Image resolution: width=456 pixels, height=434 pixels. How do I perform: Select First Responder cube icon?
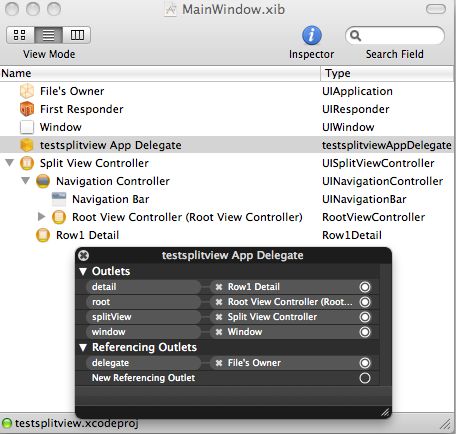click(27, 109)
